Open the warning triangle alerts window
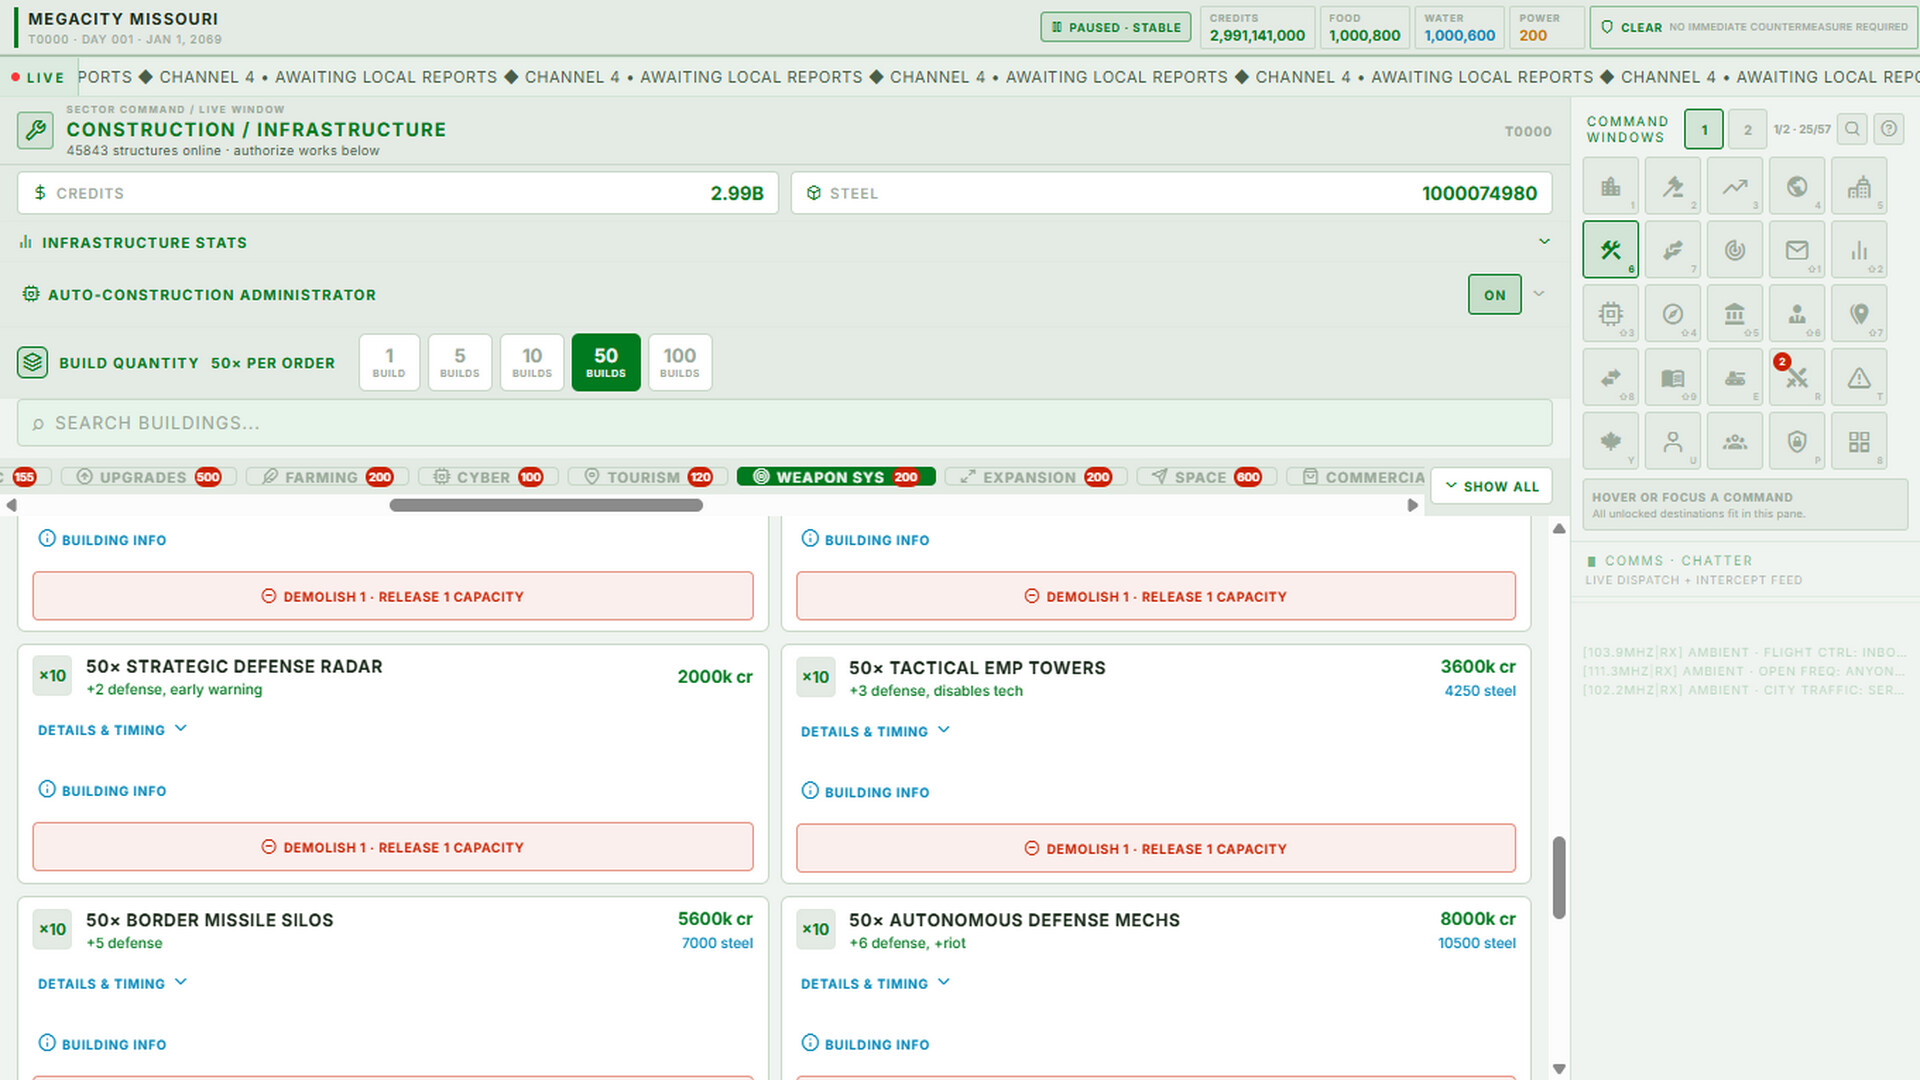The image size is (1920, 1080). [1858, 378]
